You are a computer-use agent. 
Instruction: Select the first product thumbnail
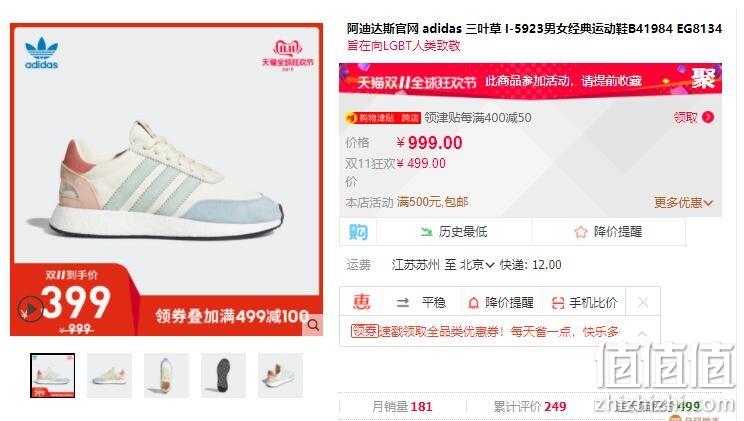[52, 375]
